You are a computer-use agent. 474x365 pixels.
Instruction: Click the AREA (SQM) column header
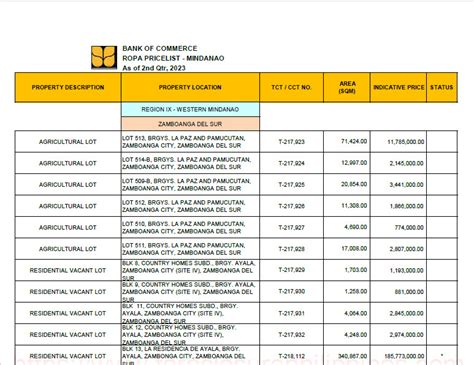347,87
